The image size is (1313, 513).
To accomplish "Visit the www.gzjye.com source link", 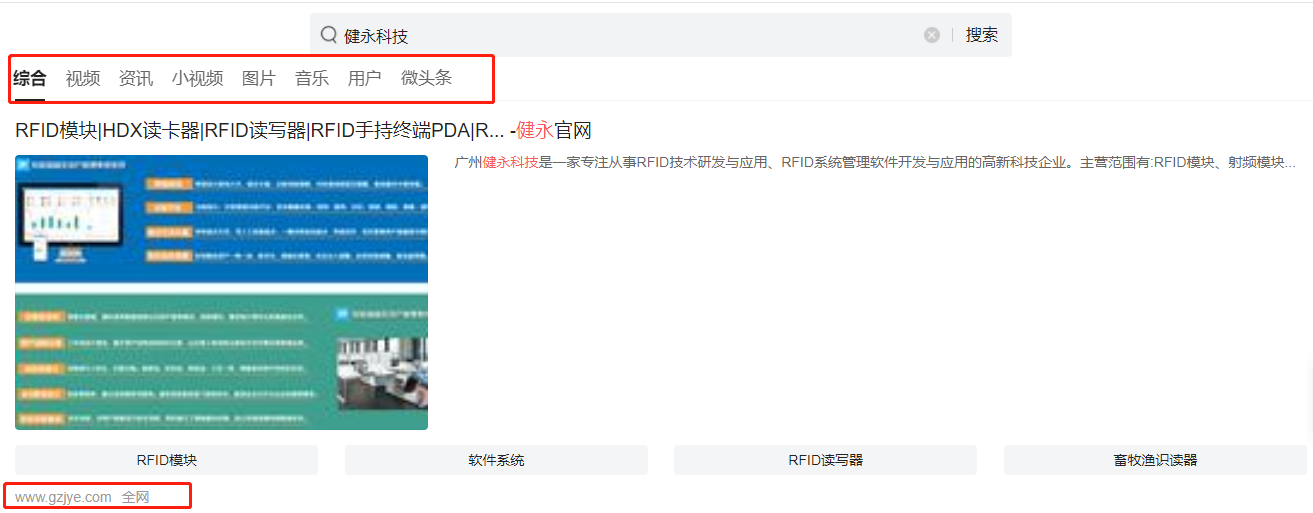I will pos(63,497).
